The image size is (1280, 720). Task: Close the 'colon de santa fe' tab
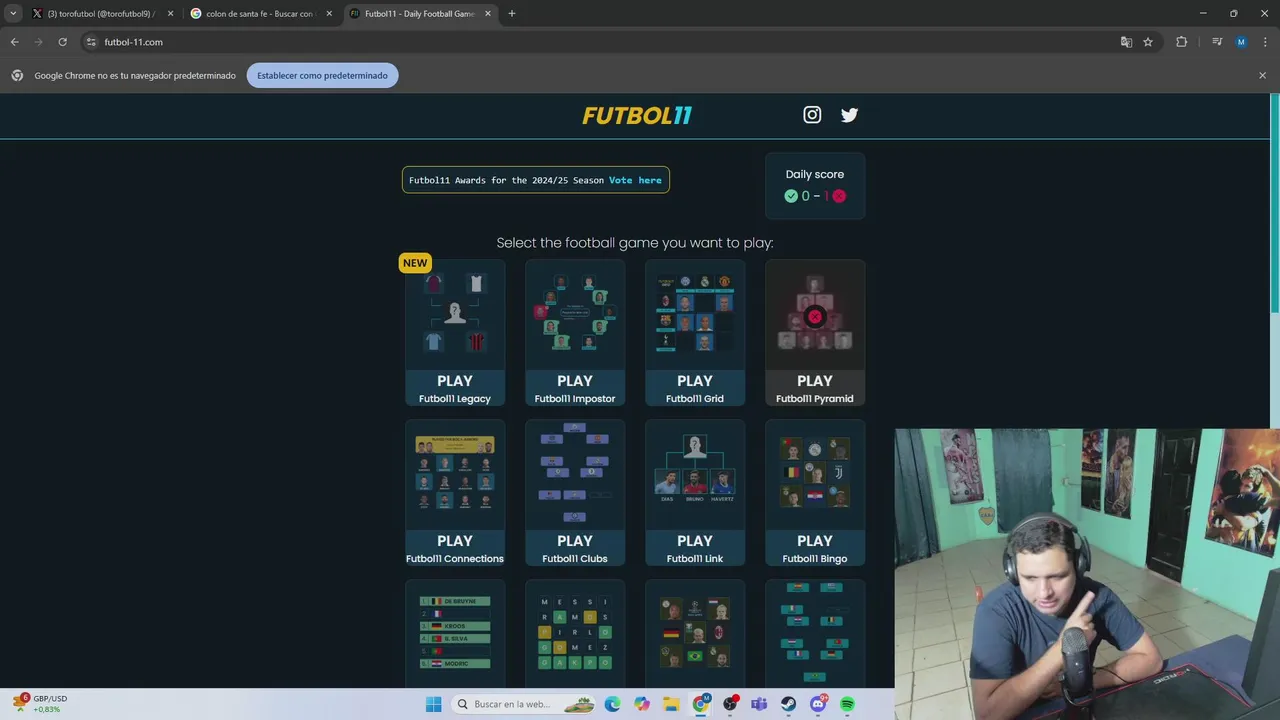[329, 14]
